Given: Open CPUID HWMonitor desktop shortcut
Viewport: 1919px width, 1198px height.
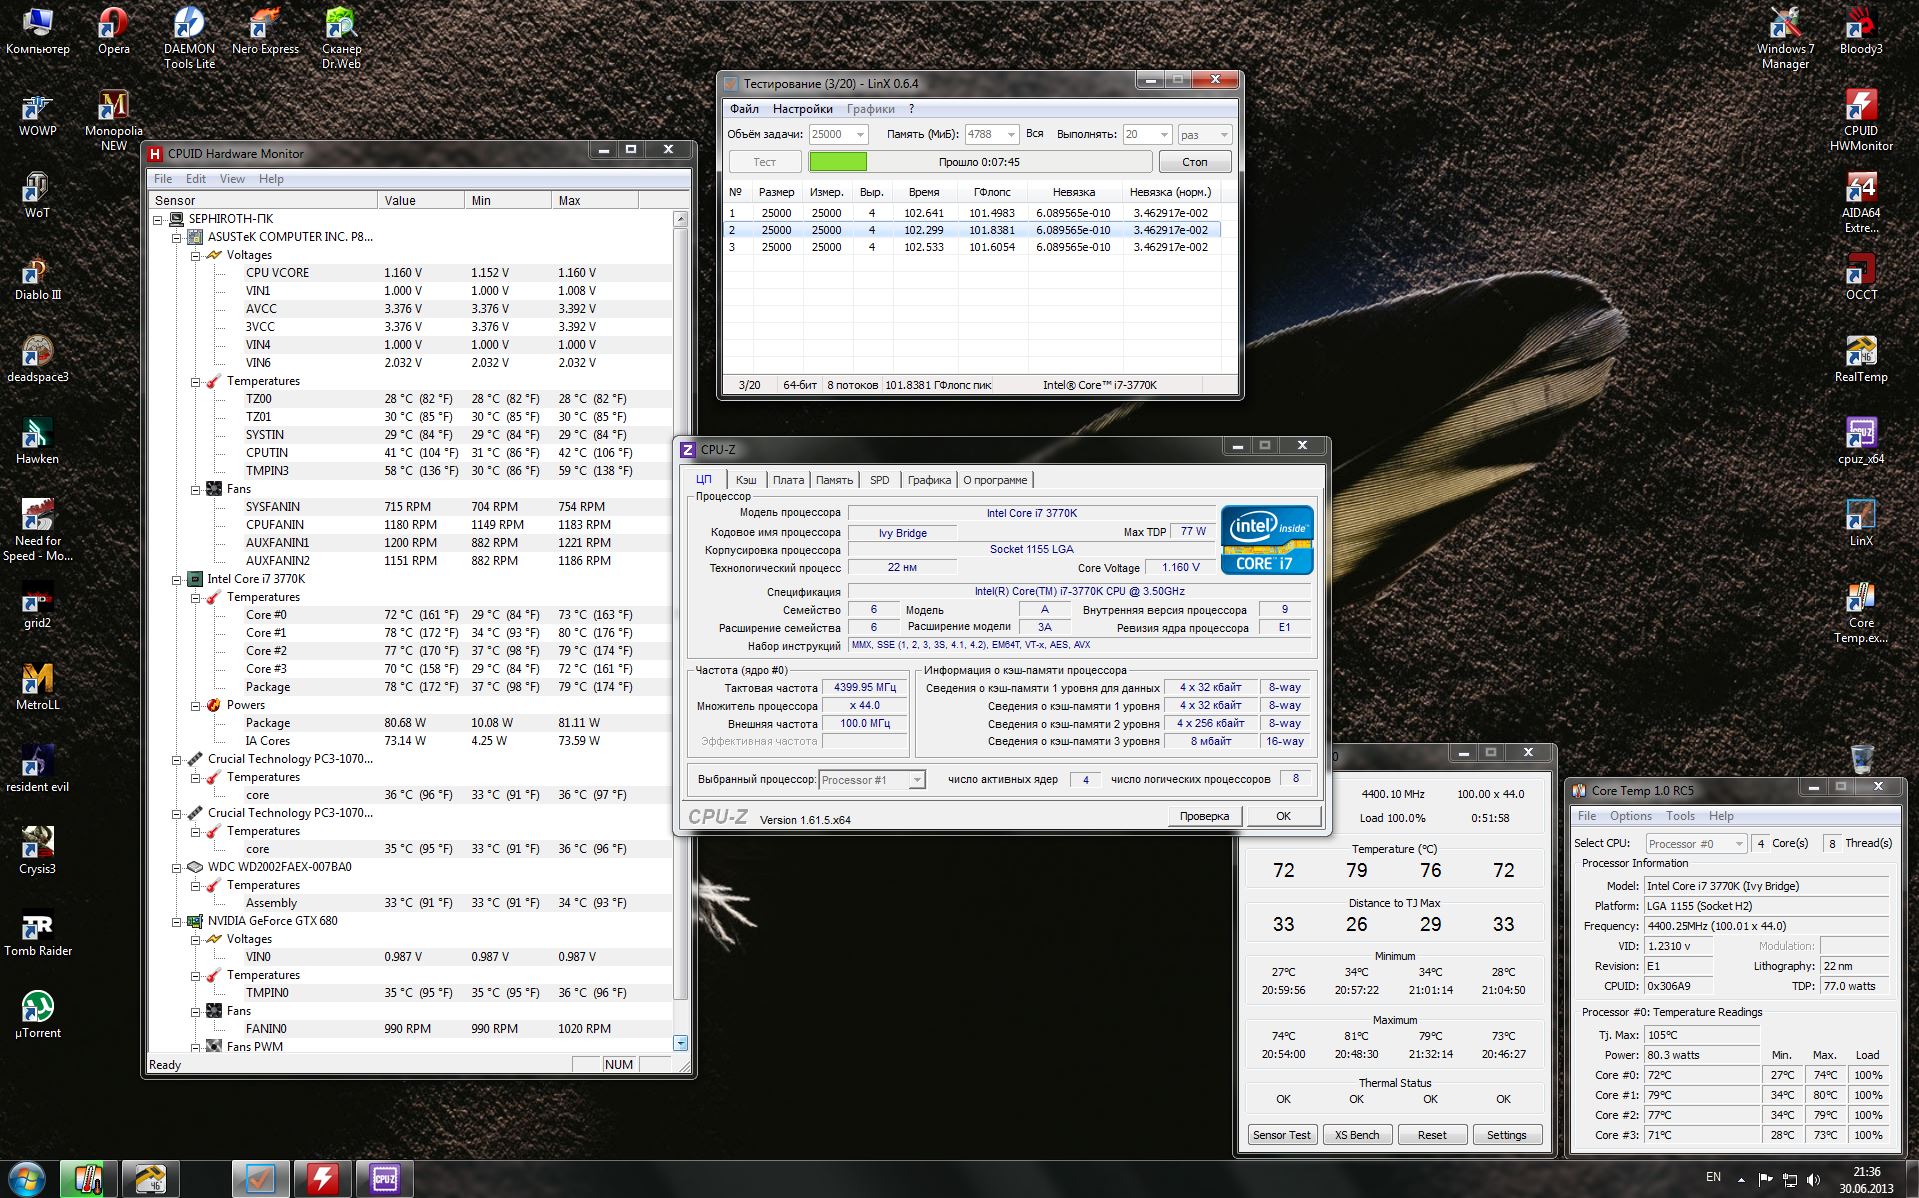Looking at the screenshot, I should pos(1861,120).
